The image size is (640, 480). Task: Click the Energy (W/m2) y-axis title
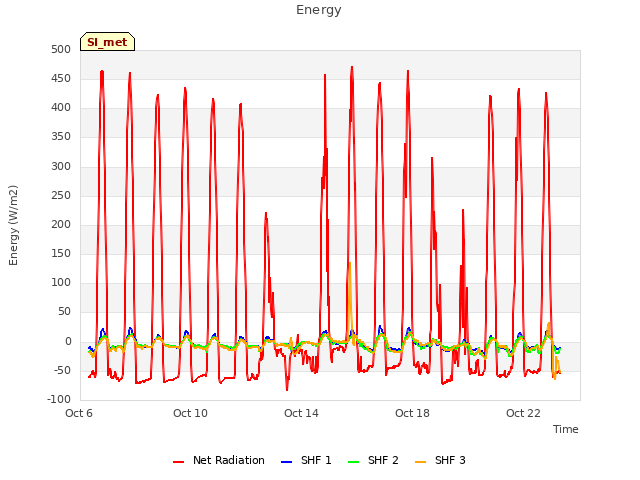pyautogui.click(x=13, y=225)
